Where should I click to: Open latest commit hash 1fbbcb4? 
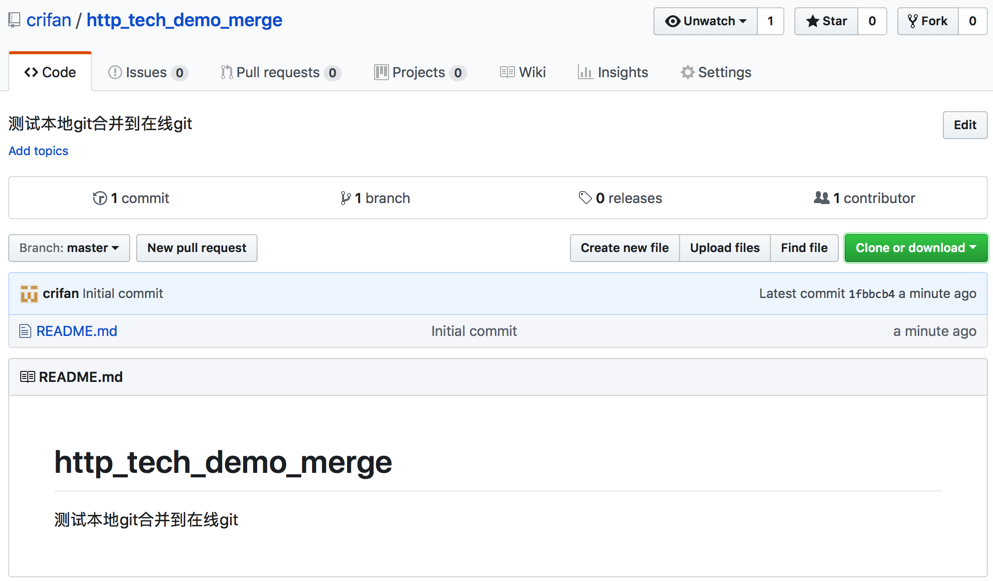tap(871, 294)
